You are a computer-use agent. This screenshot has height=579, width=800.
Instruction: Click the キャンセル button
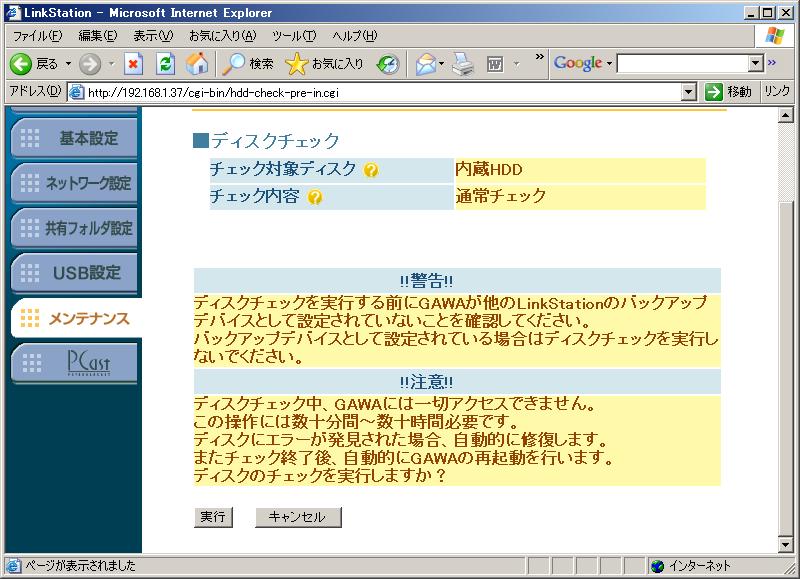point(298,517)
